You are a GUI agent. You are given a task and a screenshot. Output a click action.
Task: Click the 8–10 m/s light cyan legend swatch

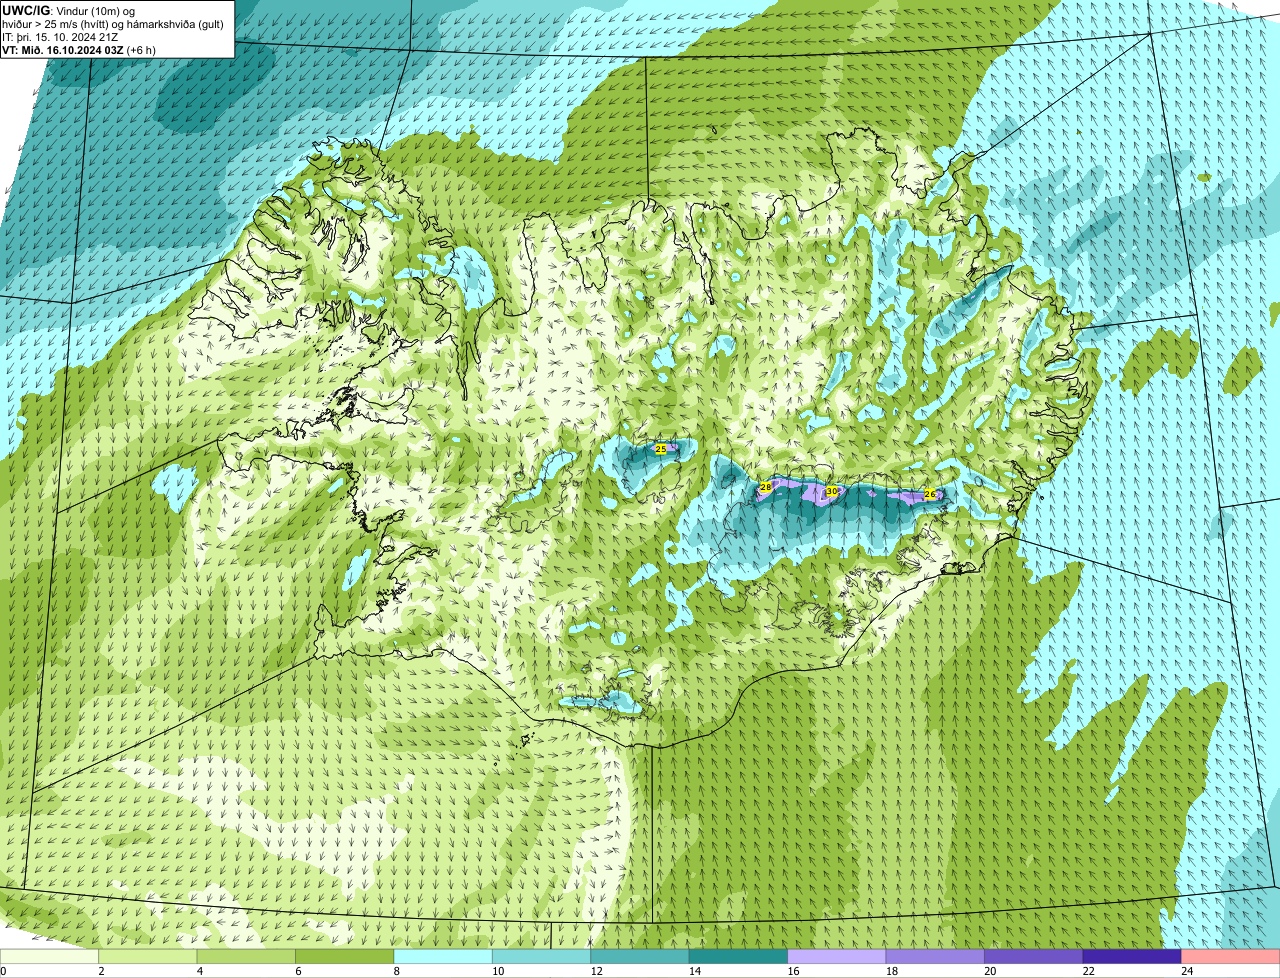tap(444, 956)
